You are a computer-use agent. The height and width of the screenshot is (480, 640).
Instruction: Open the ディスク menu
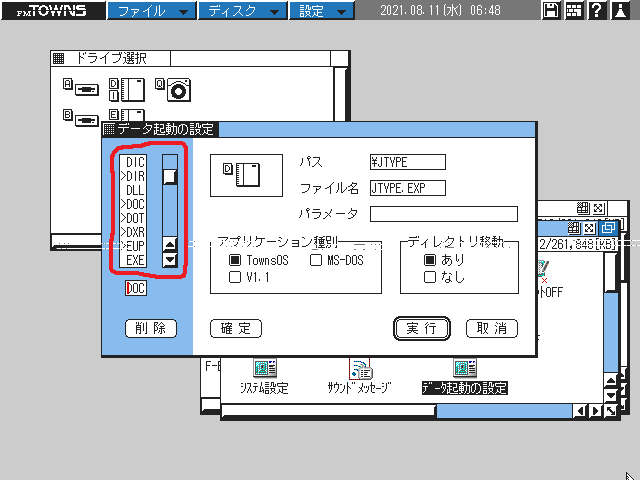[x=243, y=11]
